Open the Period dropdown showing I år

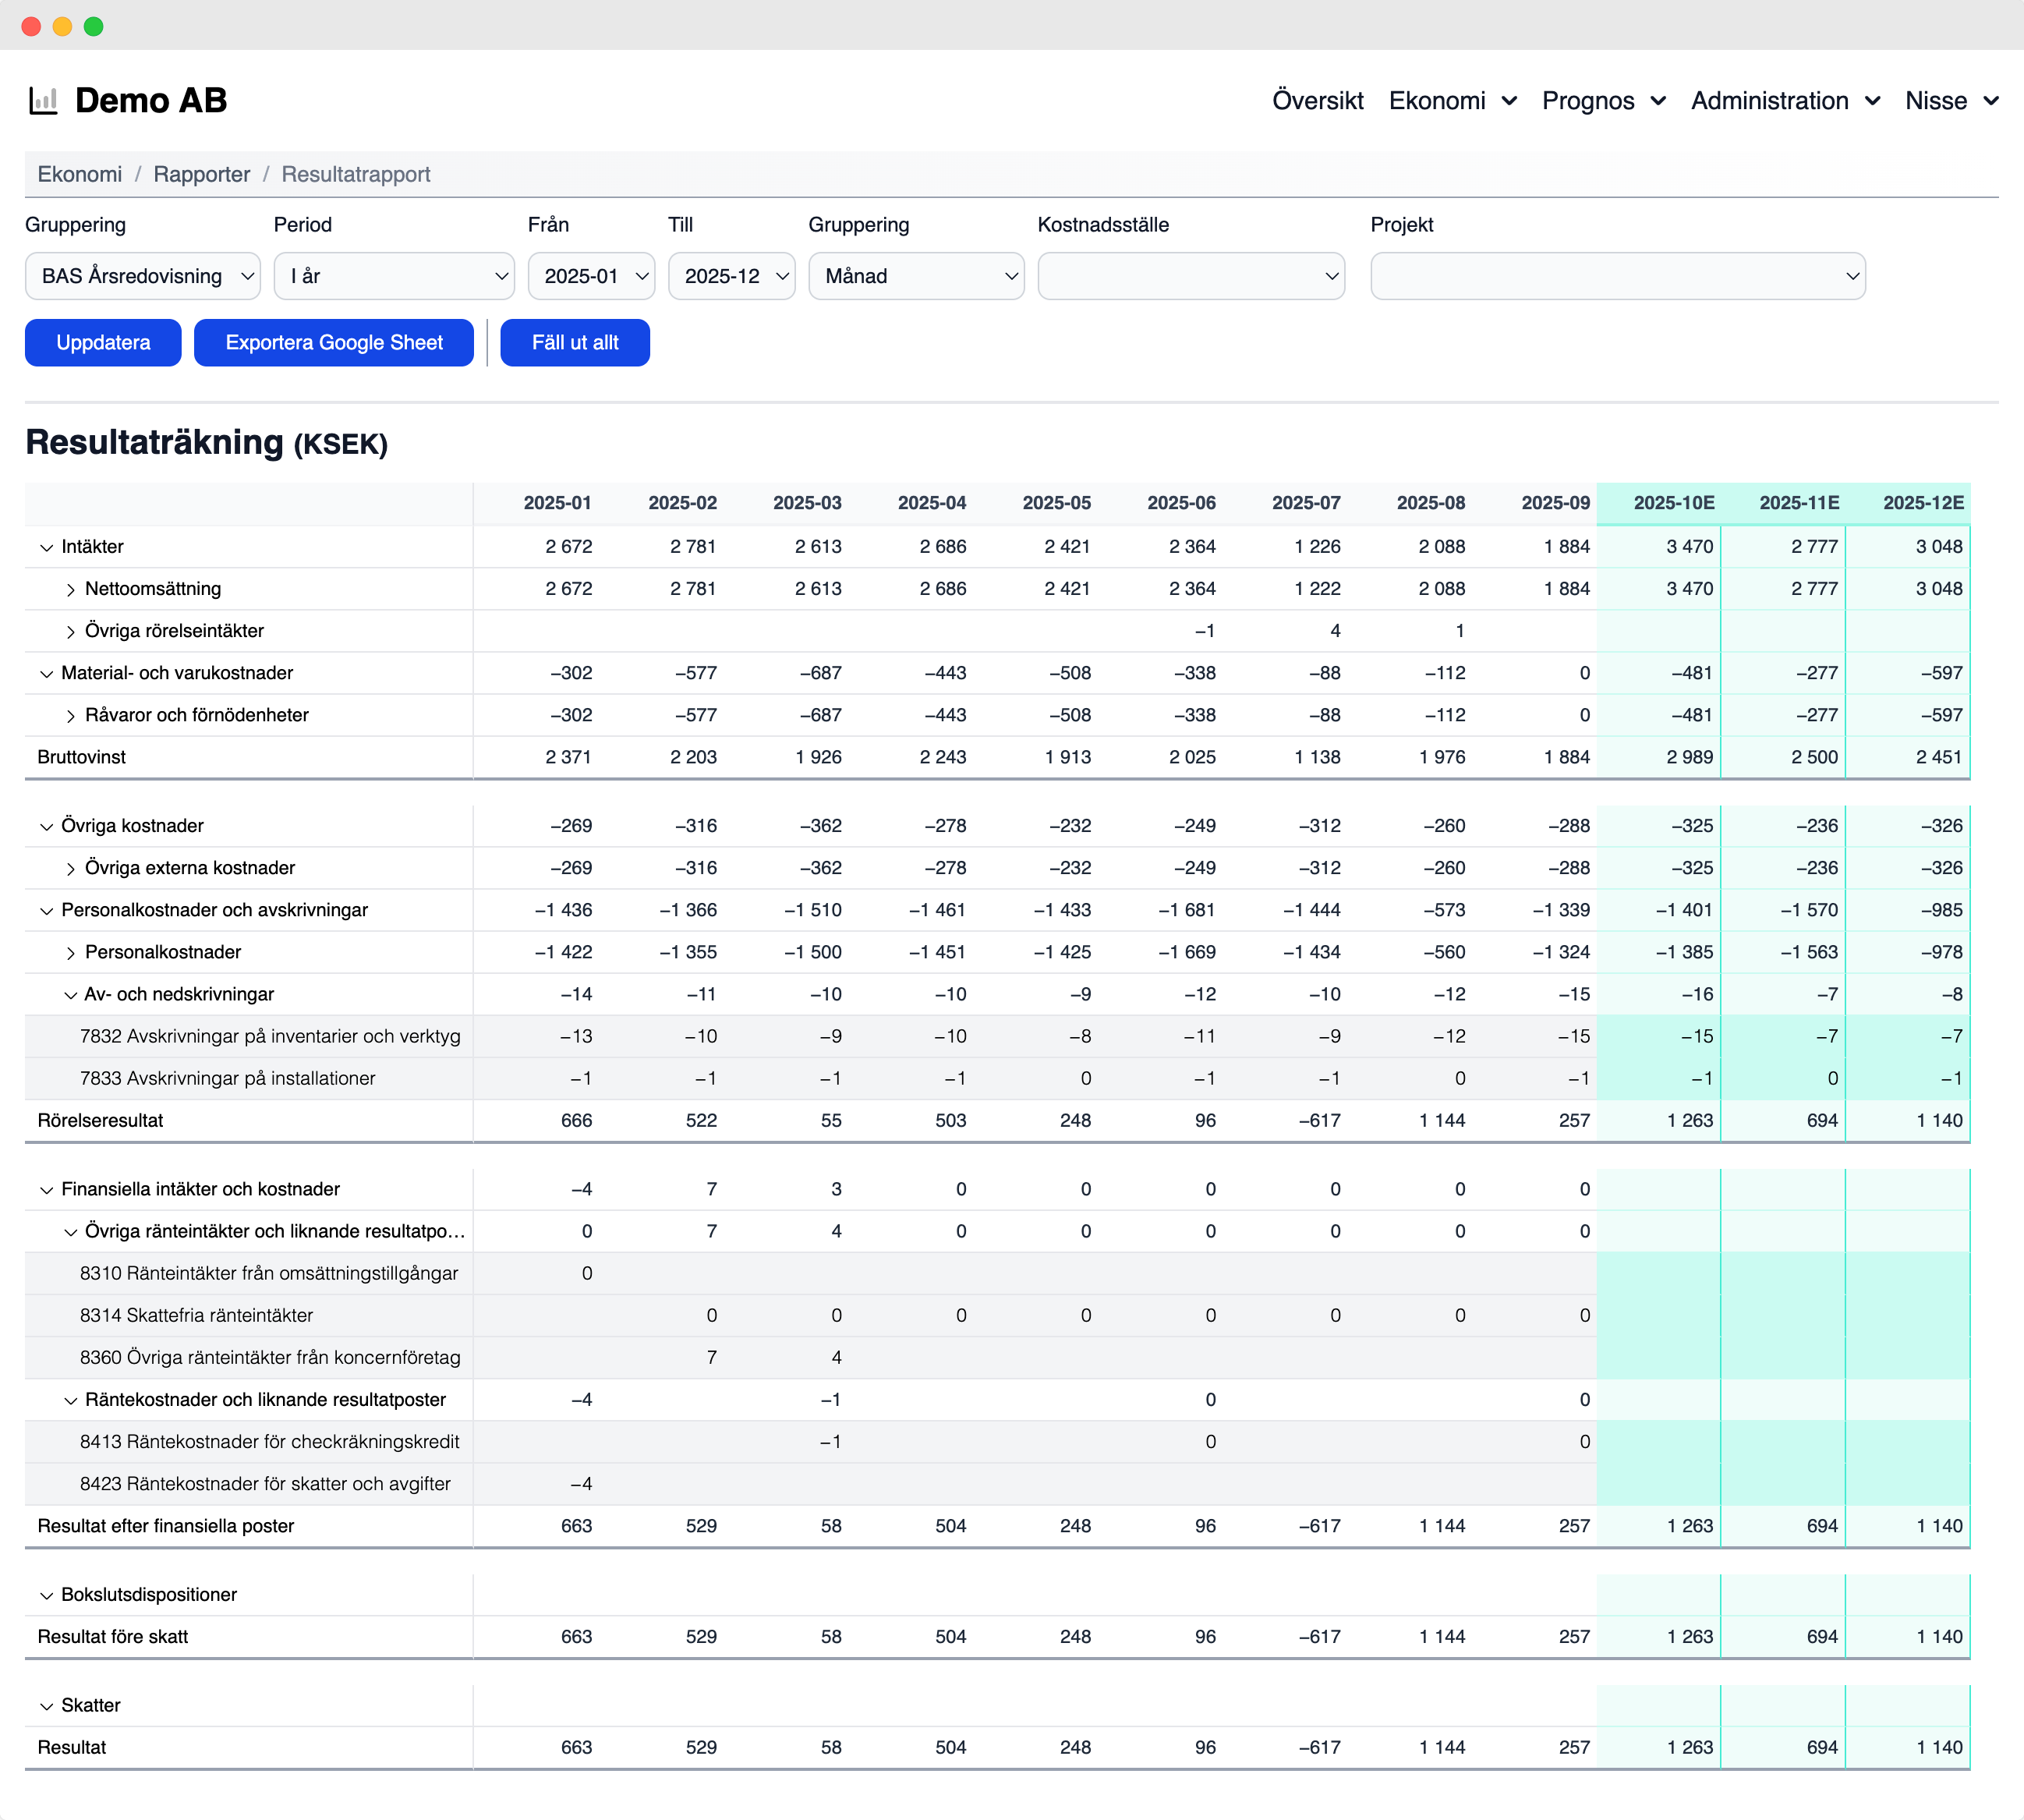pos(394,276)
